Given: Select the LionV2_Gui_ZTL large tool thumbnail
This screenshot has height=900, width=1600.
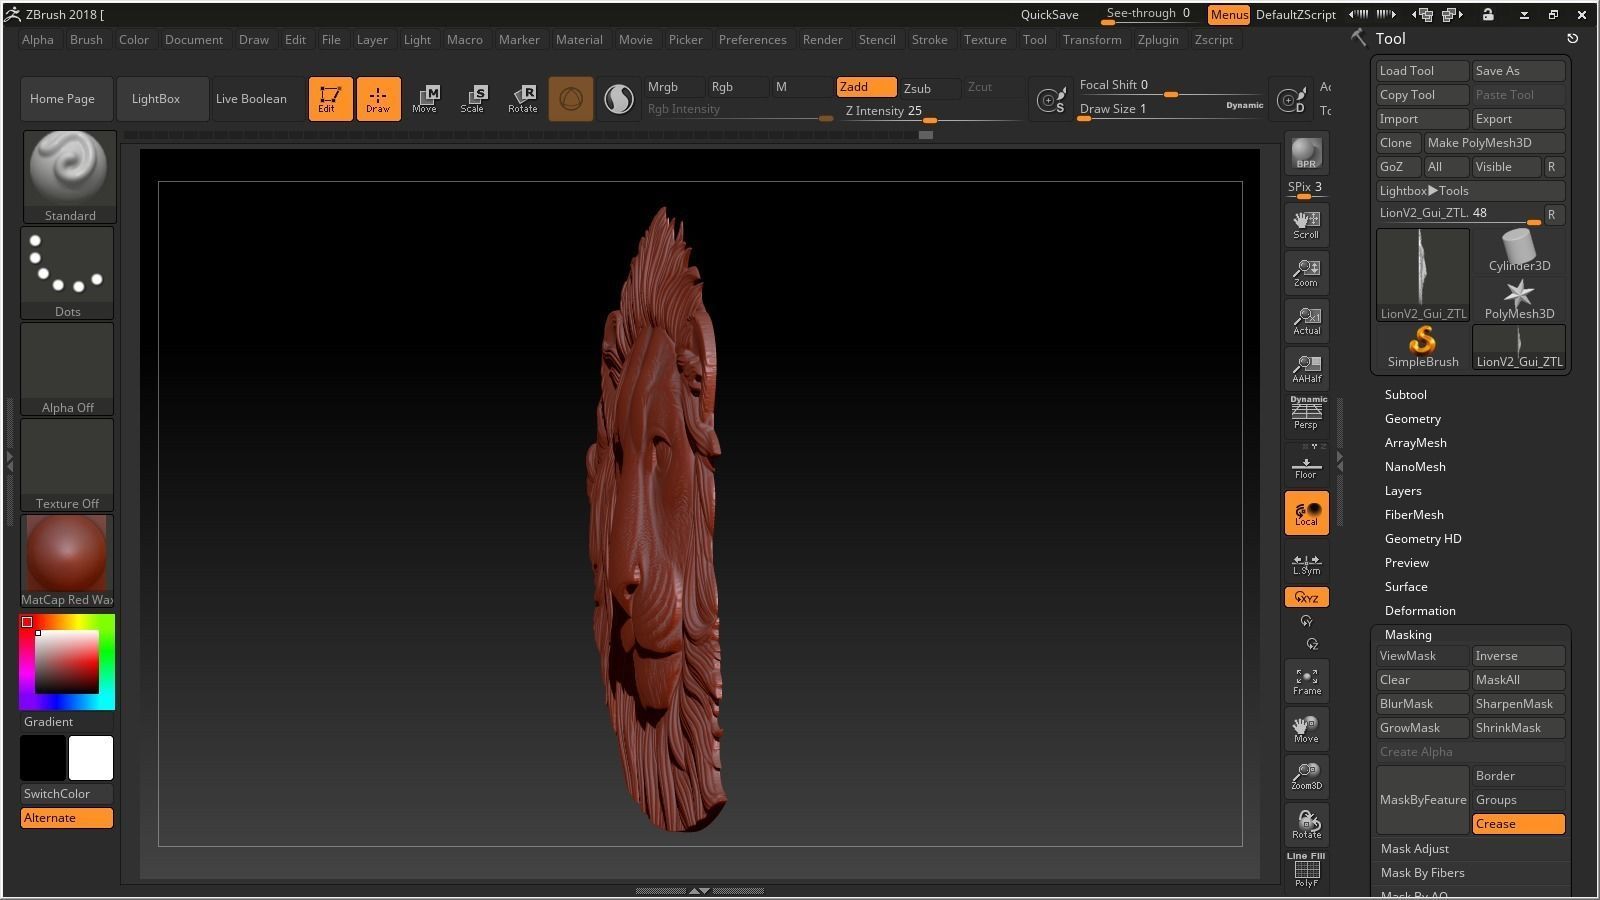Looking at the screenshot, I should [1422, 275].
